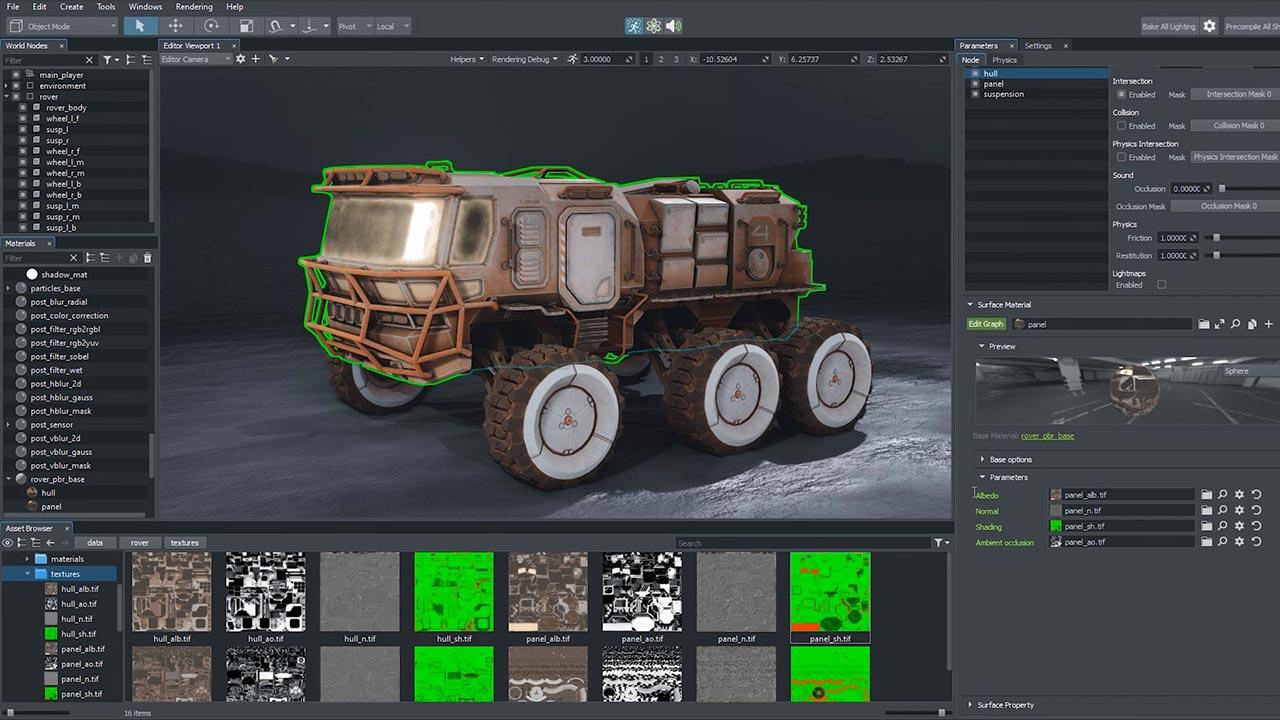Collapse the Surface Material section
Screen dimensions: 1280x720
[970, 305]
